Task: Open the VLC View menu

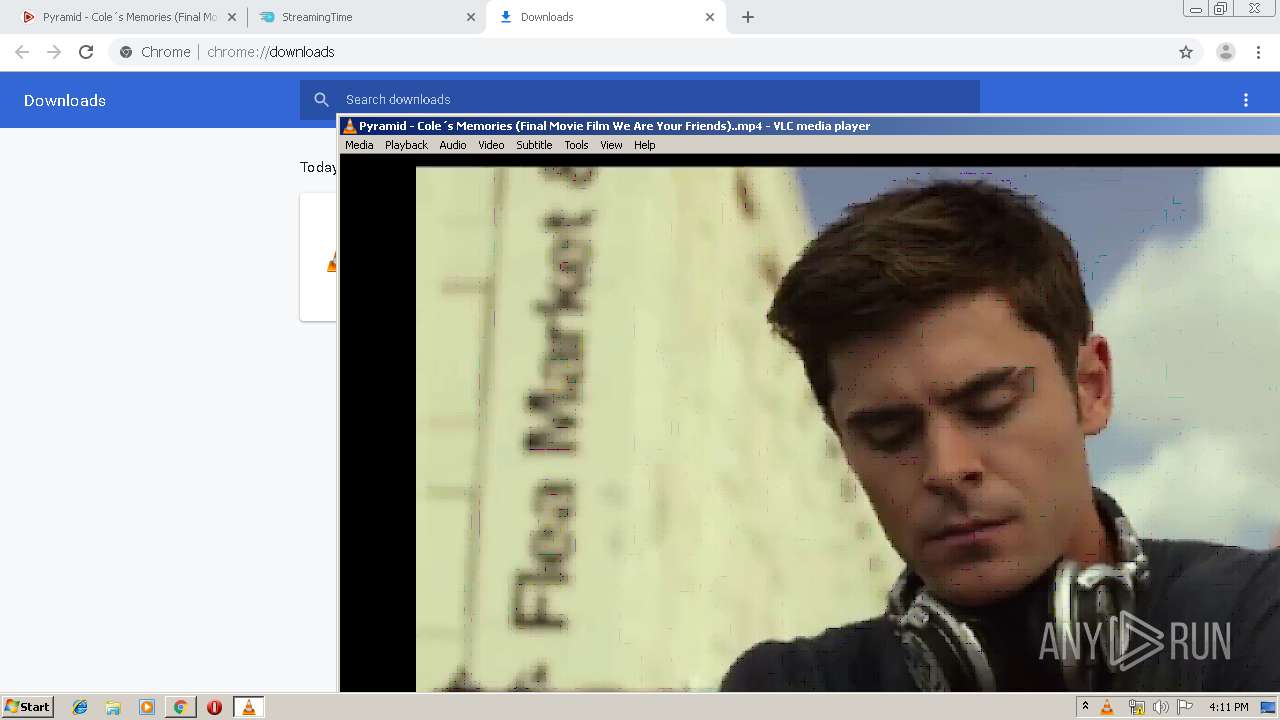Action: tap(611, 145)
